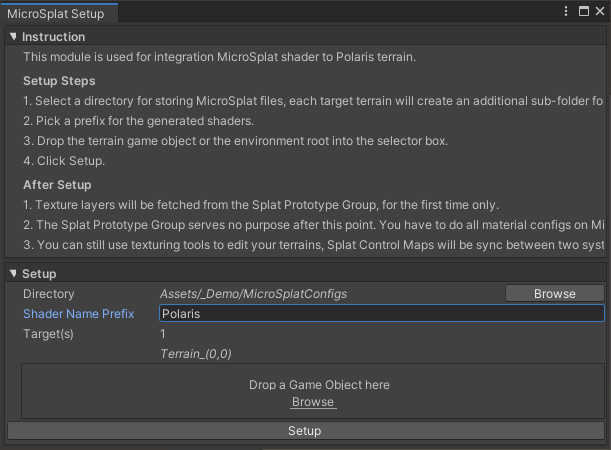This screenshot has height=450, width=611.
Task: Click the Assets/_Demo/MicroSplatConfigs directory path
Action: 253,294
